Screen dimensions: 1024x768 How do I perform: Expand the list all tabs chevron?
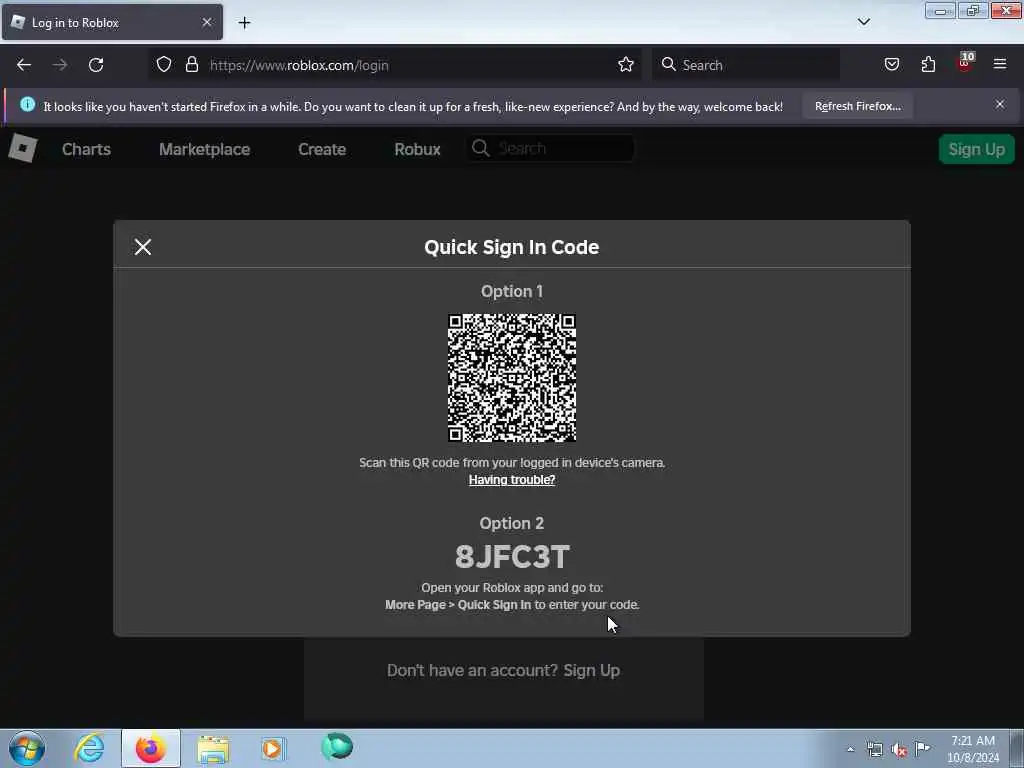(x=863, y=22)
